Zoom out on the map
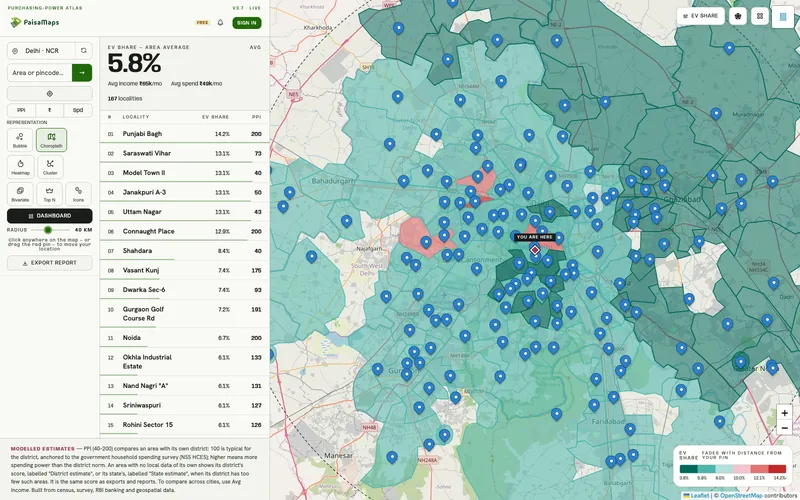This screenshot has width=800, height=500. pos(784,428)
